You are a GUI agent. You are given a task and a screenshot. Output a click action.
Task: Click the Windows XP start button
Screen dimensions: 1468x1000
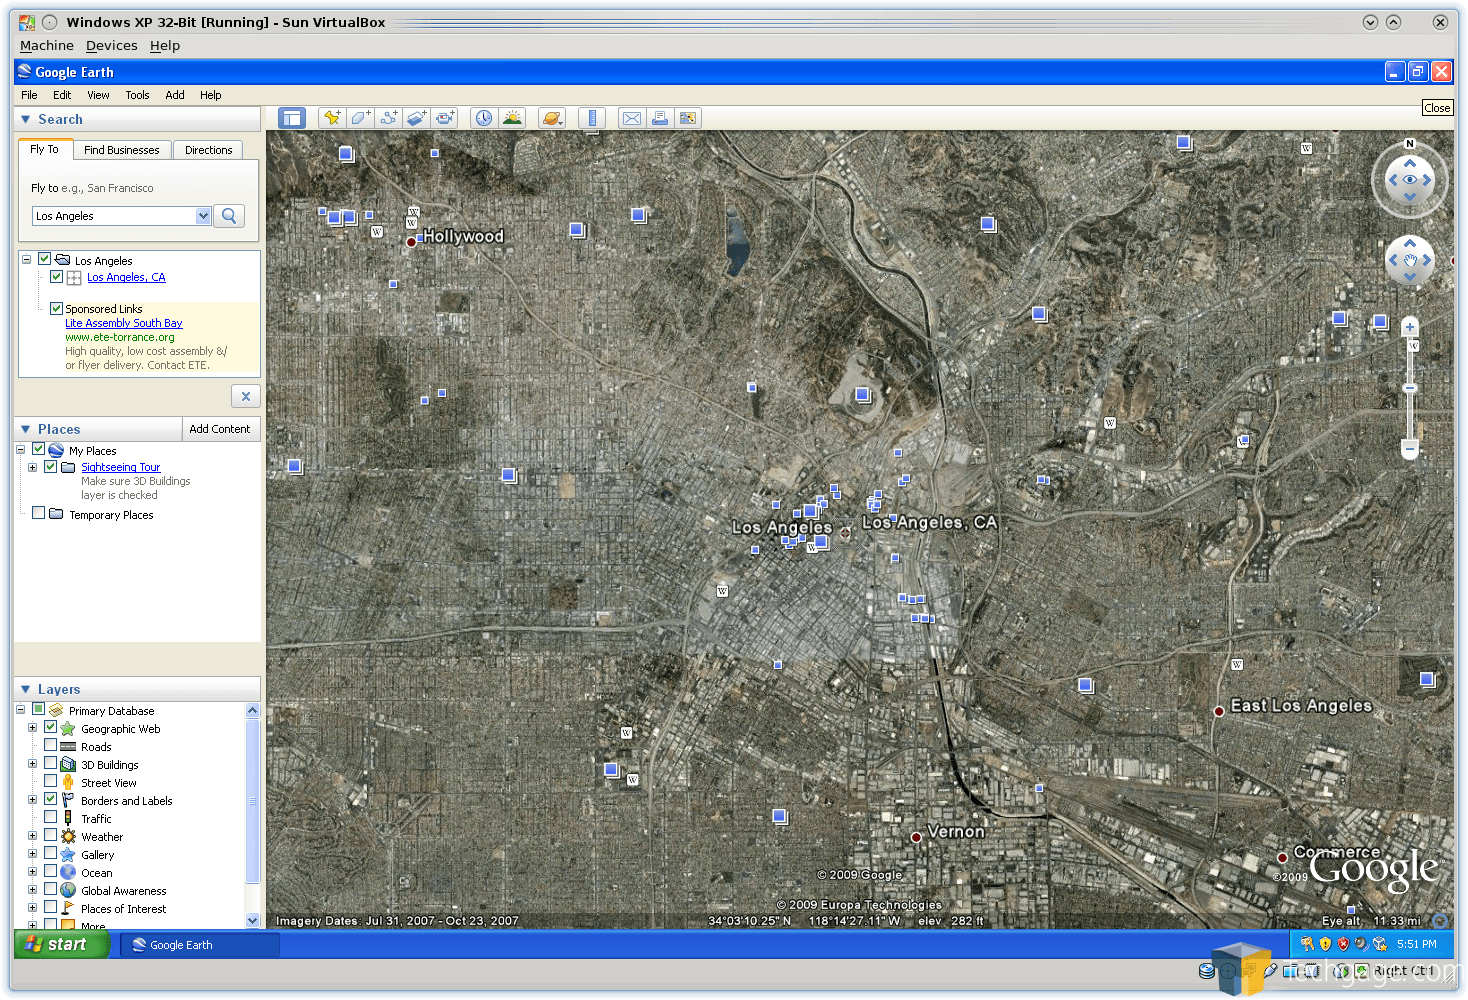coord(61,944)
